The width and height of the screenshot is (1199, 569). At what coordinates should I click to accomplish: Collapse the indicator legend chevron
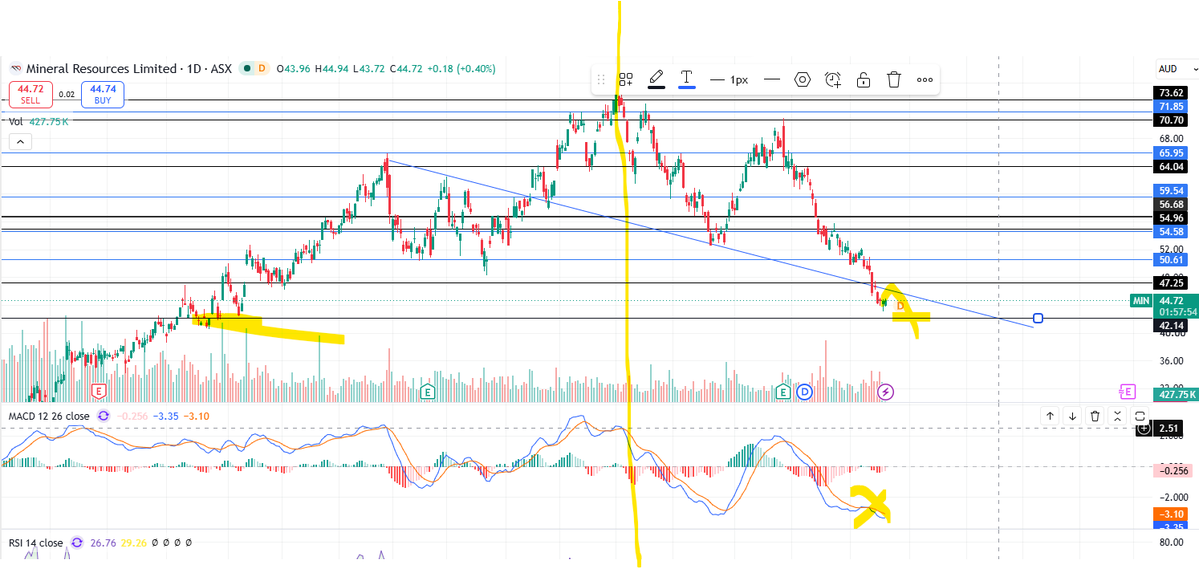(20, 141)
